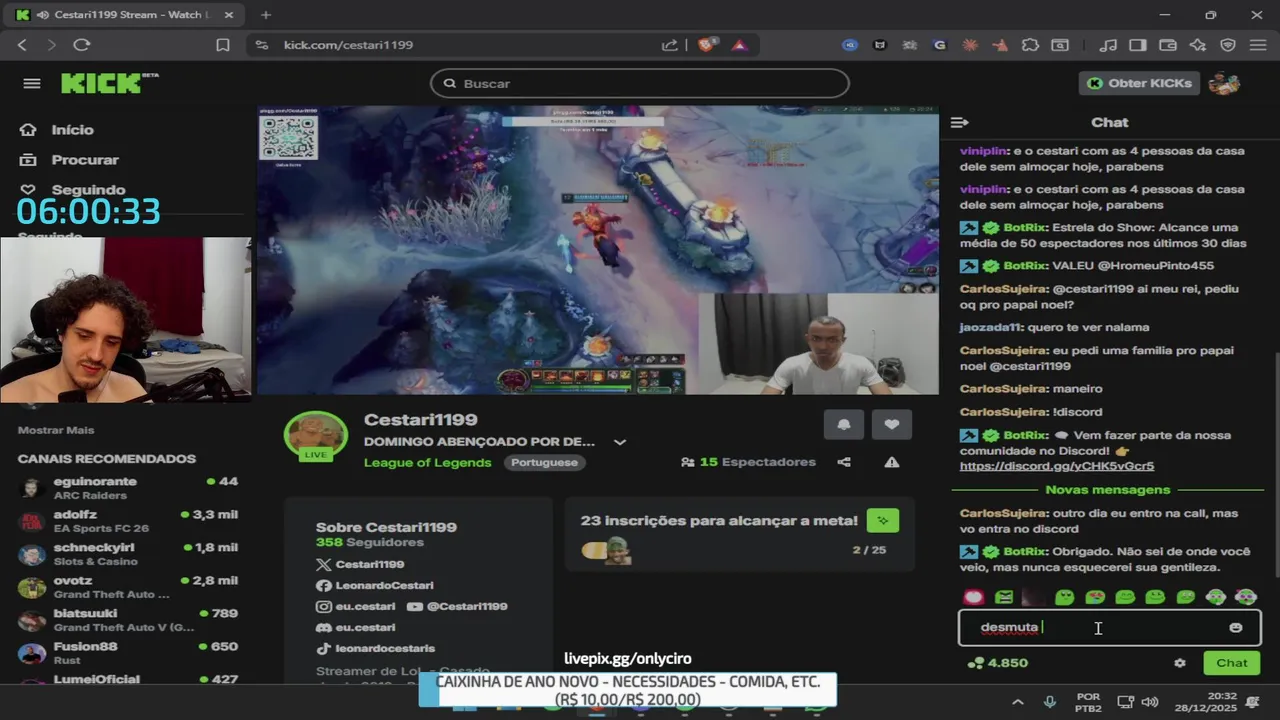This screenshot has height=720, width=1280.
Task: Open Seguindo in the sidebar
Action: [x=73, y=190]
